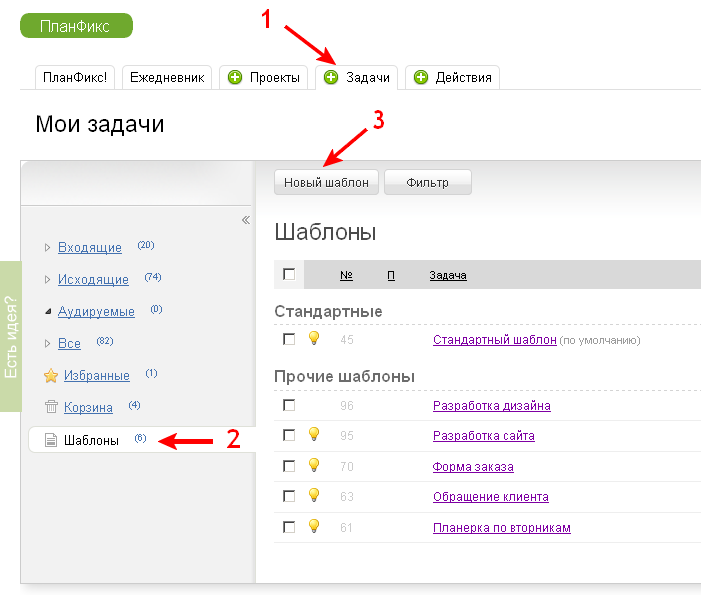Open the Обращение клиента template link

(x=490, y=497)
